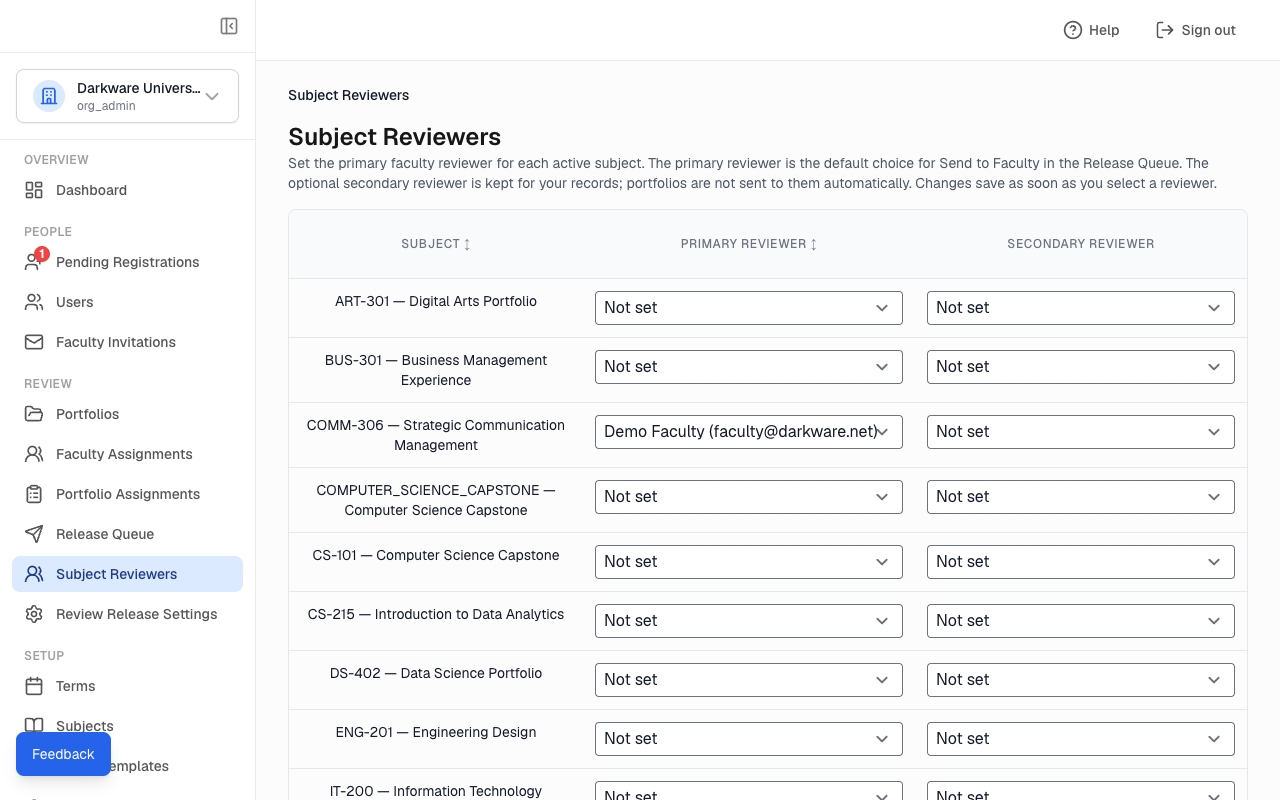The width and height of the screenshot is (1280, 800).
Task: Click the Portfolio Assignments clipboard icon
Action: 34,494
